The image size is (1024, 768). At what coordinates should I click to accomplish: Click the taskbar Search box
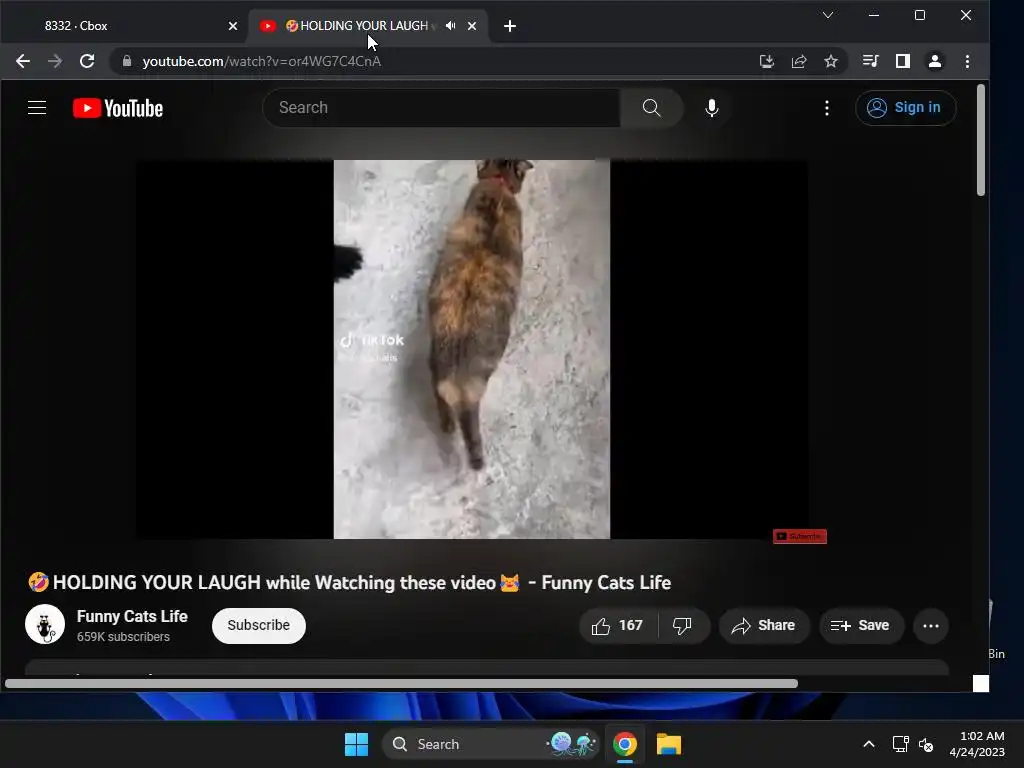click(490, 744)
